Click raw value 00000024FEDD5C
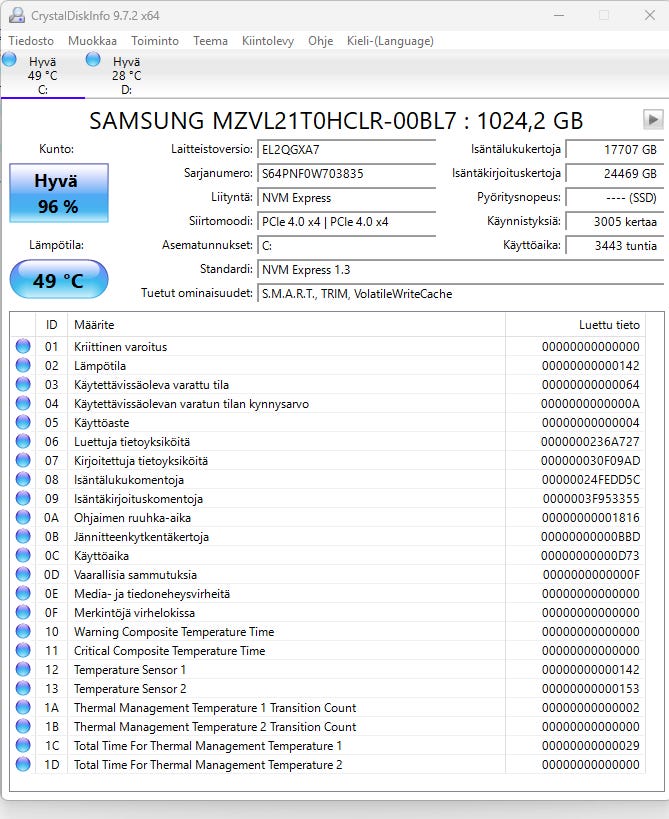Viewport: 669px width, 819px height. pyautogui.click(x=590, y=479)
